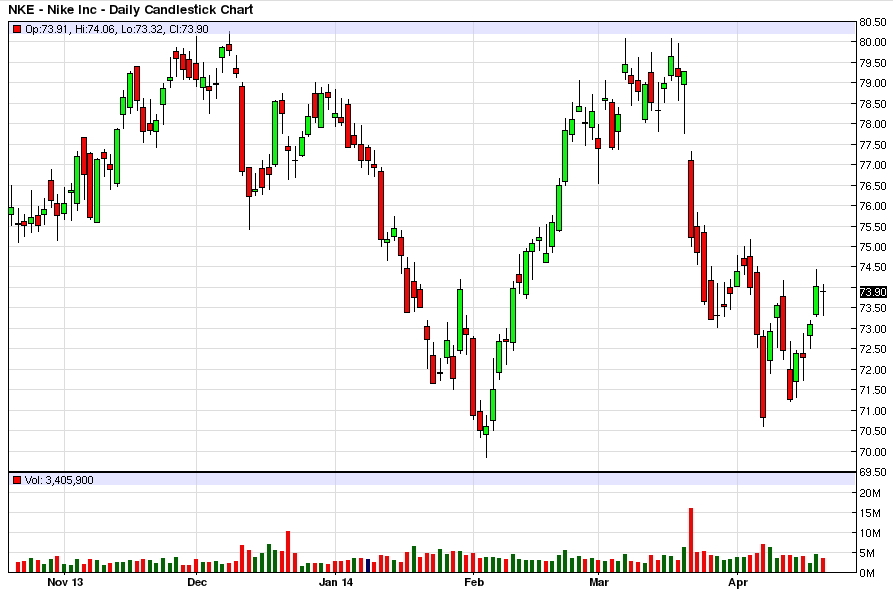Click the single dark blue volume bar
893x589 pixels.
pos(368,566)
